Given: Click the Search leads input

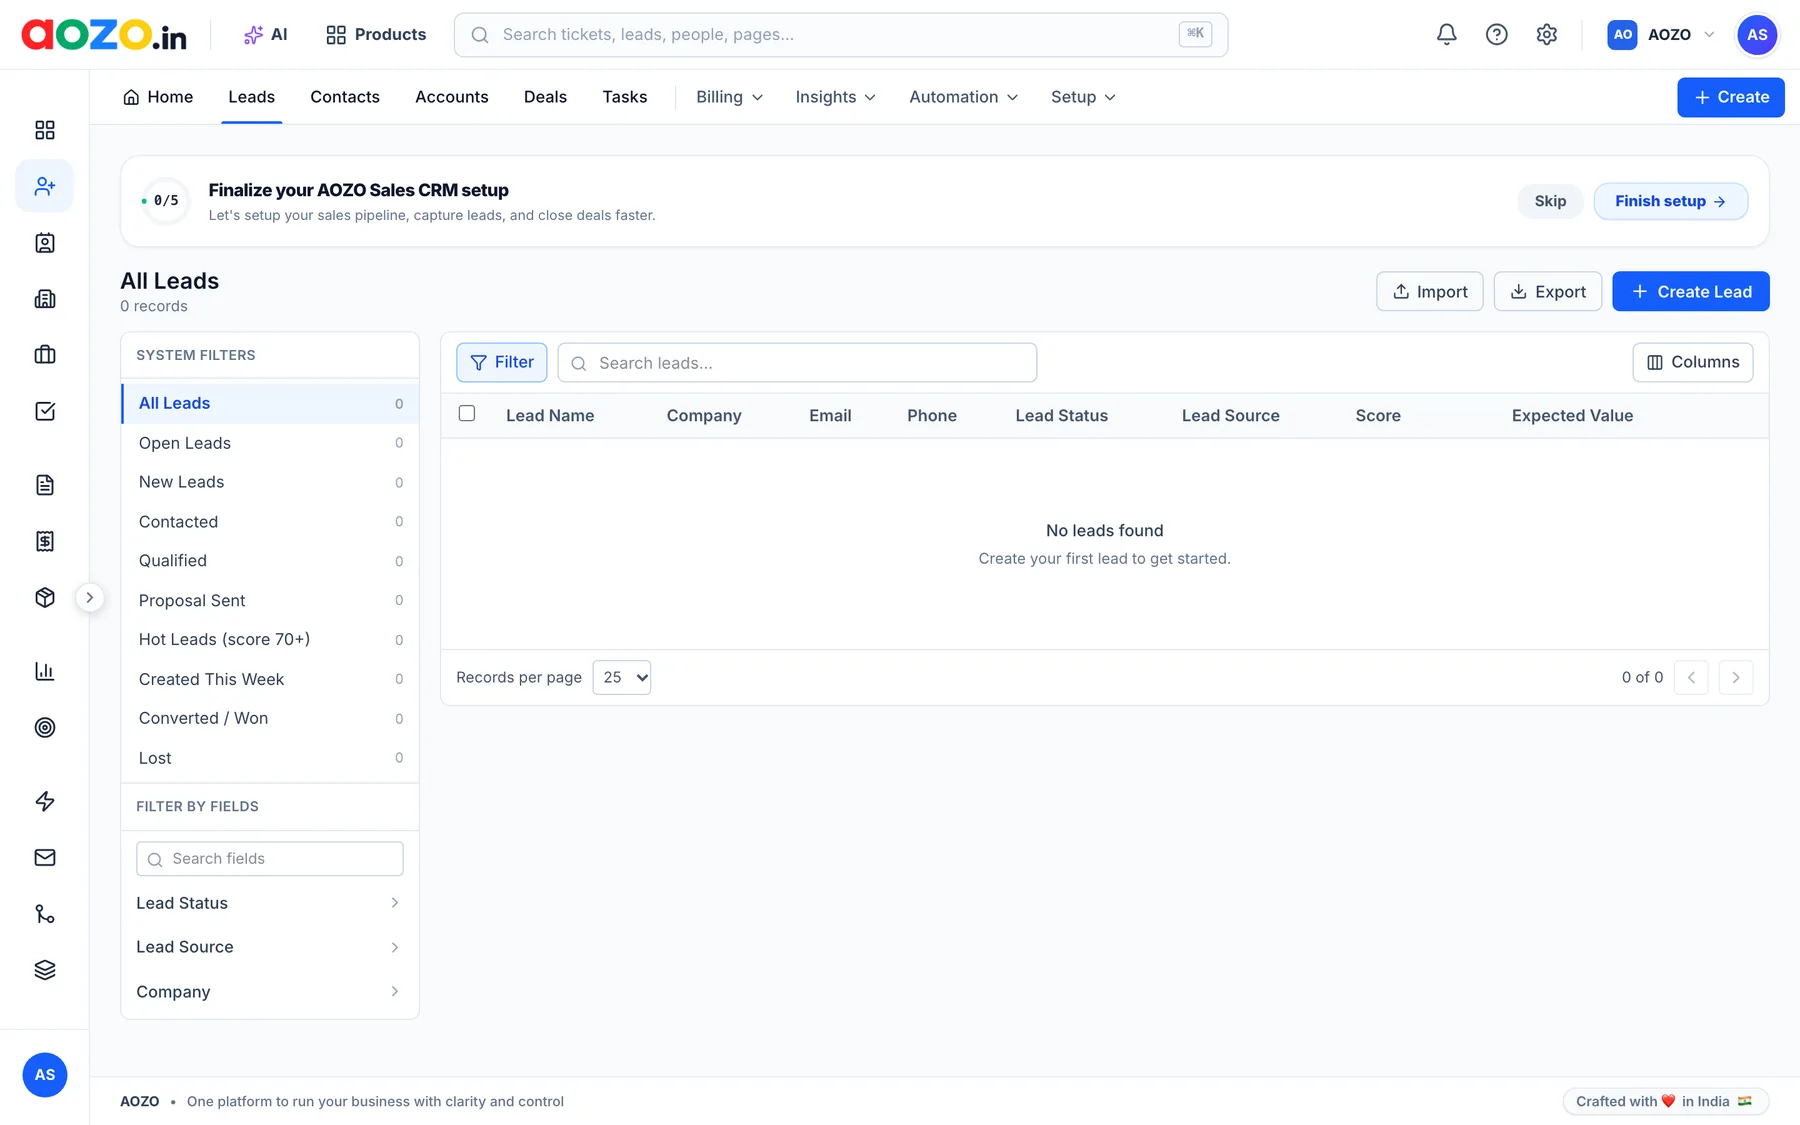Looking at the screenshot, I should pyautogui.click(x=797, y=363).
